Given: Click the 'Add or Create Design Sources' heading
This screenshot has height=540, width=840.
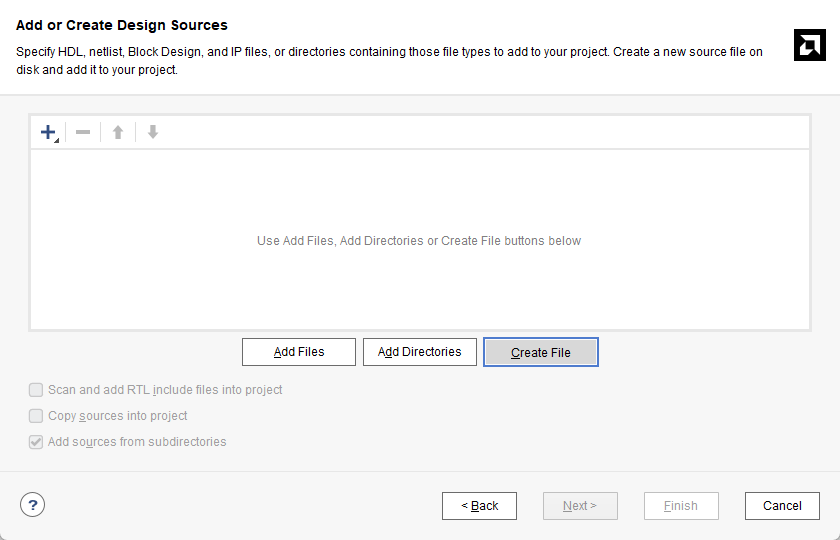Looking at the screenshot, I should 122,25.
